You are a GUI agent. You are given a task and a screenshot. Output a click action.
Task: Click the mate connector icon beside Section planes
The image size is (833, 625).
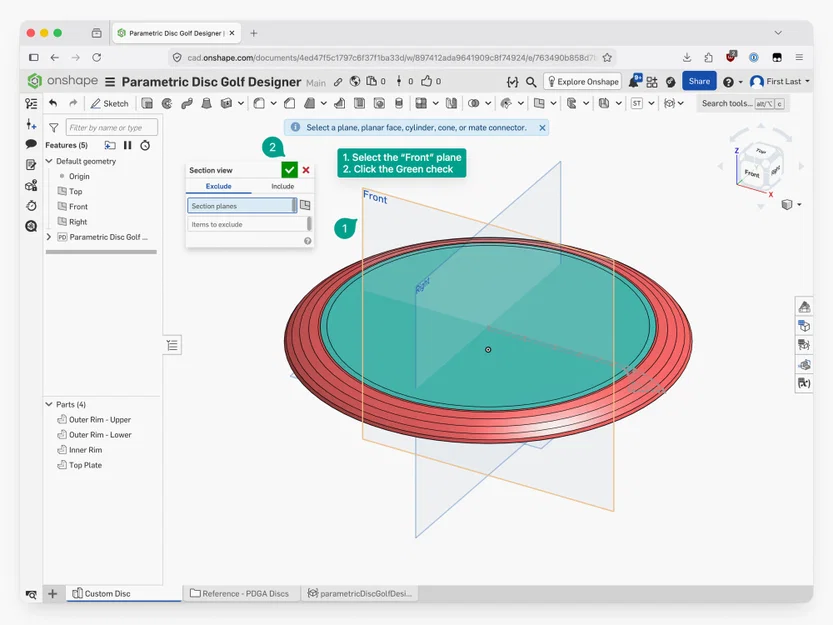[305, 205]
